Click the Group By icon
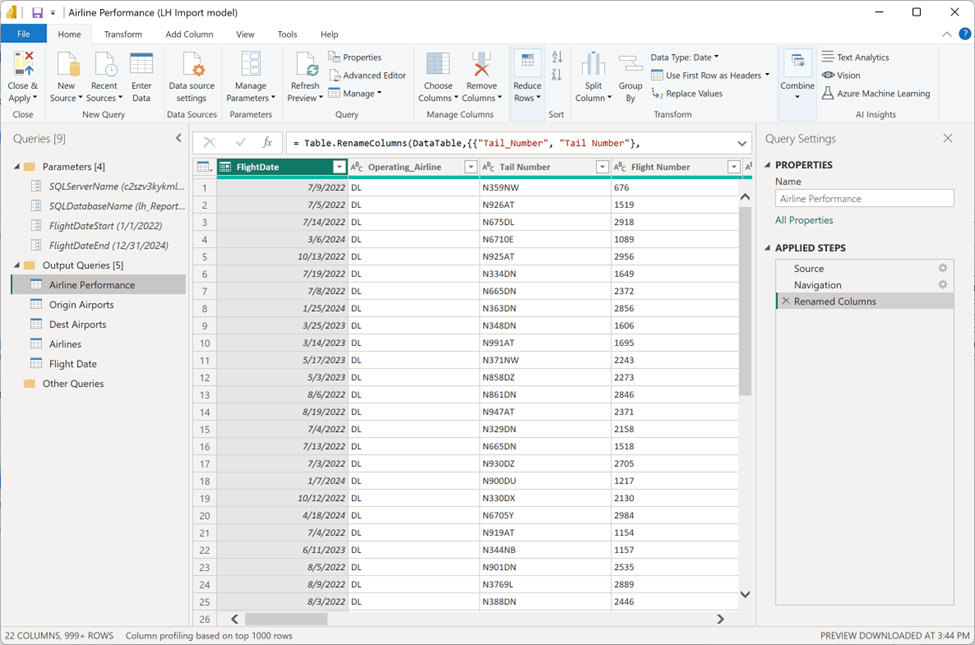The width and height of the screenshot is (975, 645). [x=631, y=64]
